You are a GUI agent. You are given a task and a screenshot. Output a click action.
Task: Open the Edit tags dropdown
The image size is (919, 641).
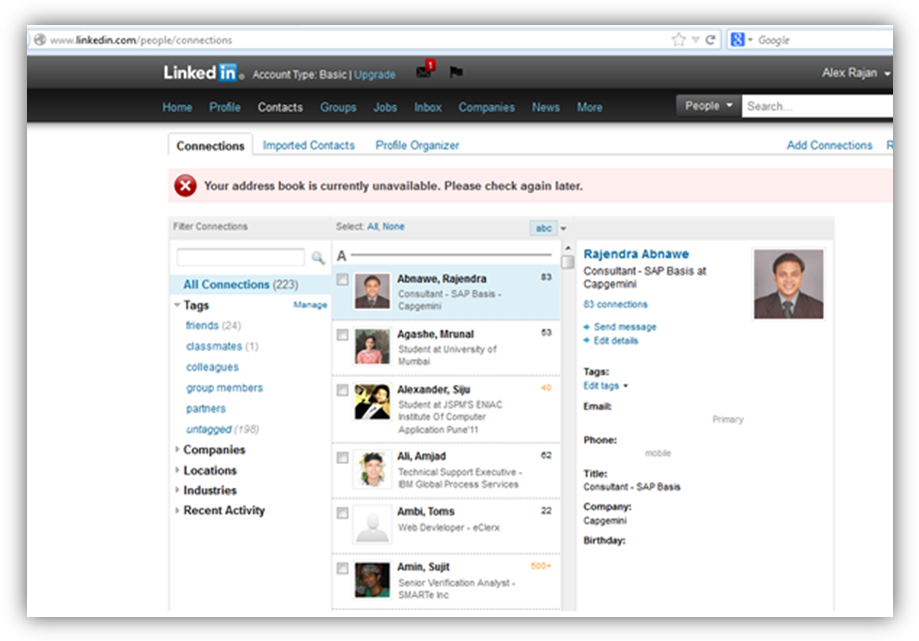[605, 386]
